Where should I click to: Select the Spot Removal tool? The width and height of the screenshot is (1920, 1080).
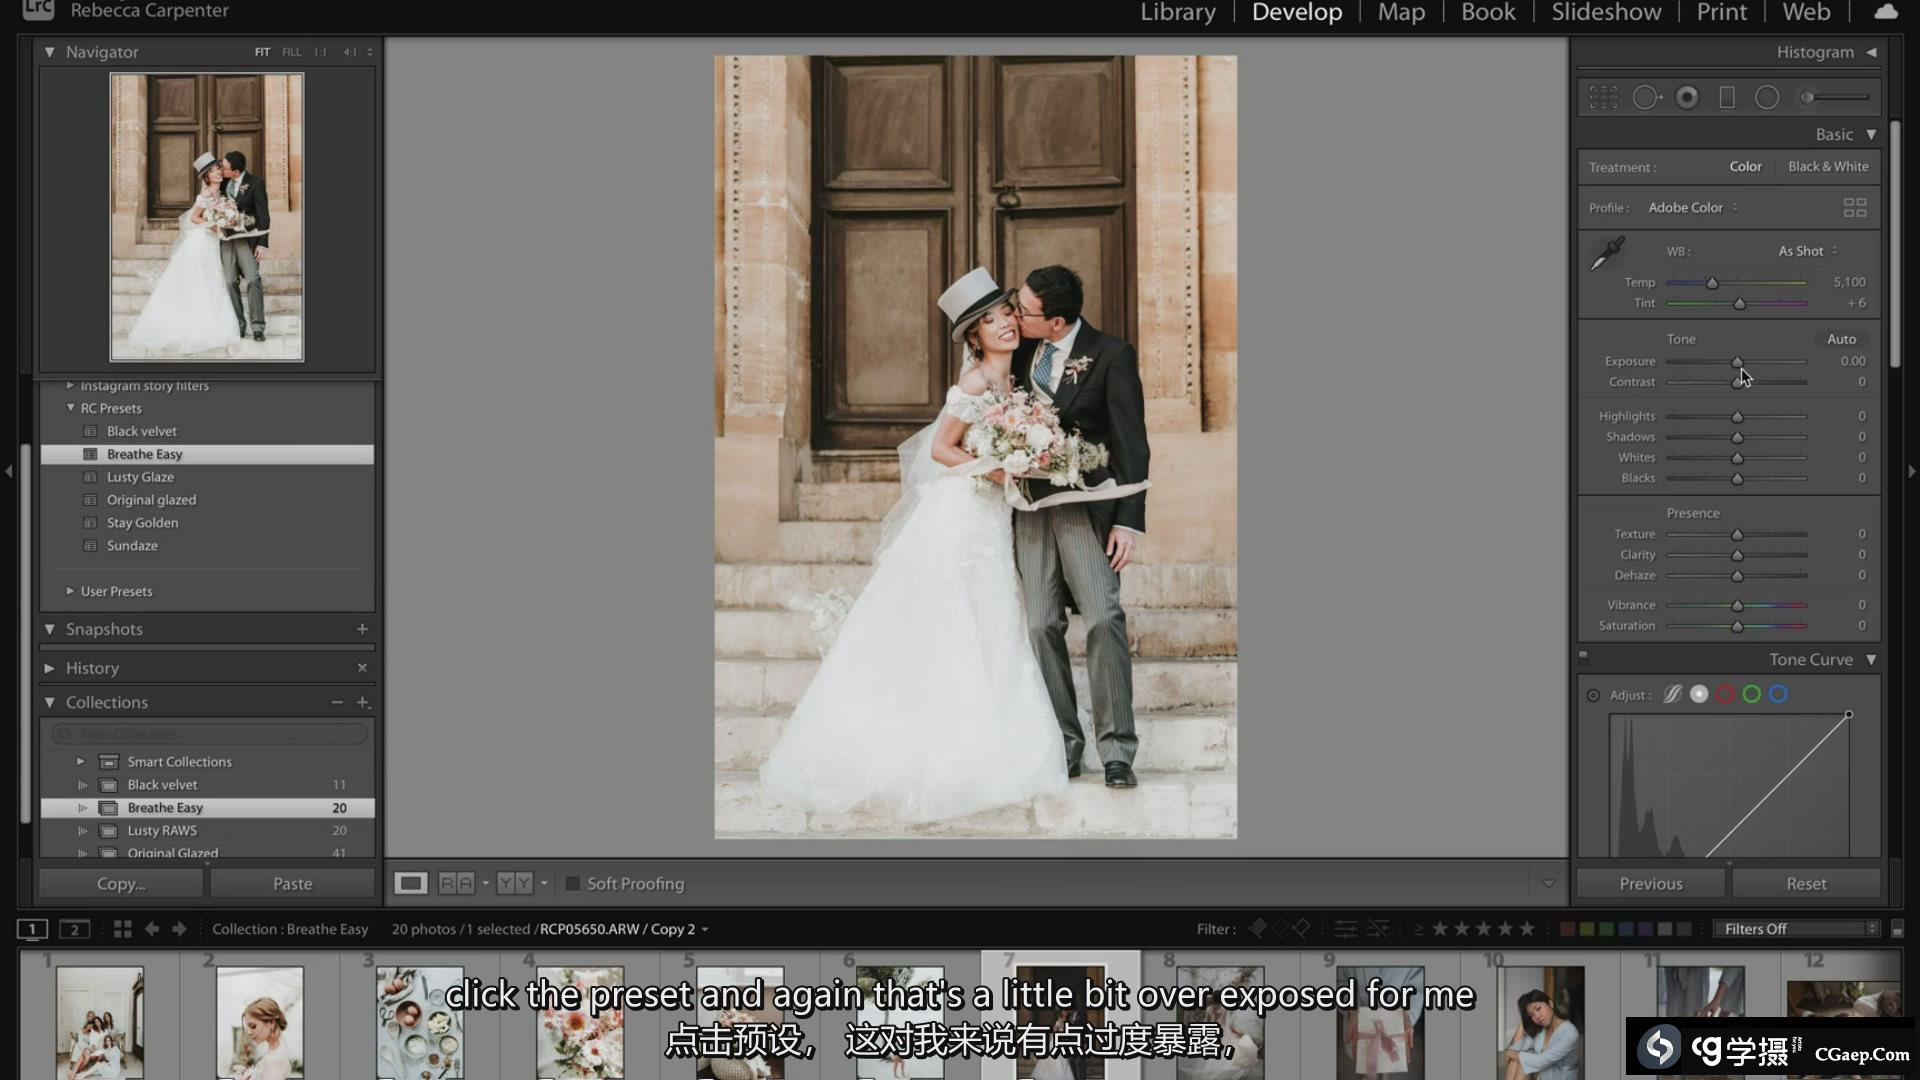(1645, 97)
